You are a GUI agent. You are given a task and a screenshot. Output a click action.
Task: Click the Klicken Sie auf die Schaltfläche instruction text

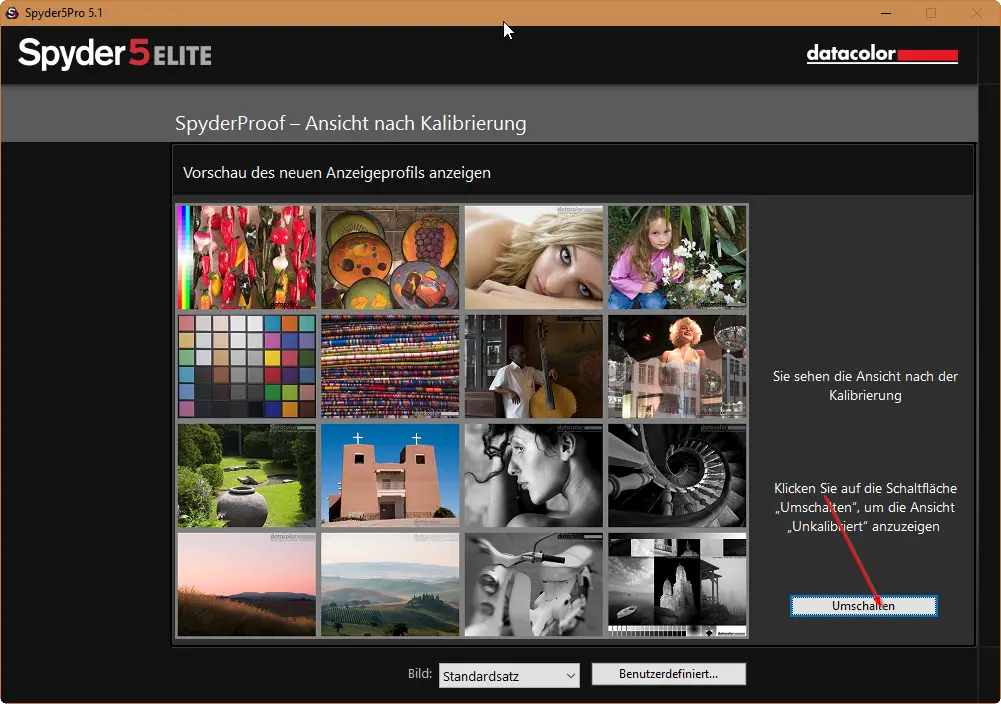(865, 507)
